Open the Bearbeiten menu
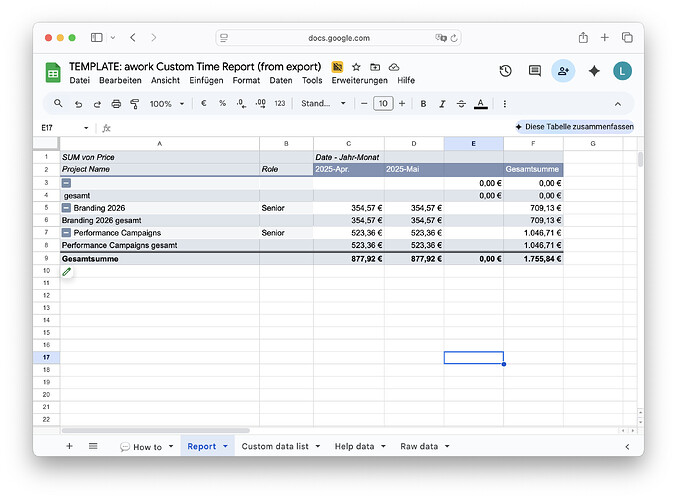Viewport: 676px width, 500px height. [120, 81]
